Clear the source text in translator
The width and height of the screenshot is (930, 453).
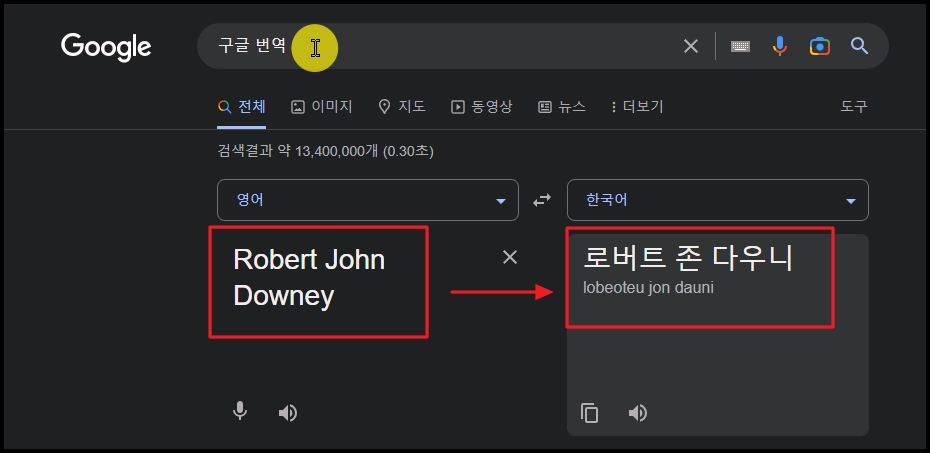point(510,257)
